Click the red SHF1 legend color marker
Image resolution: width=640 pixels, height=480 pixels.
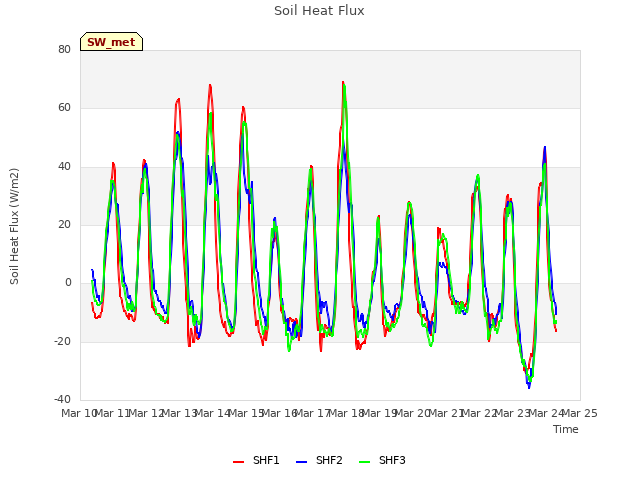point(238,462)
